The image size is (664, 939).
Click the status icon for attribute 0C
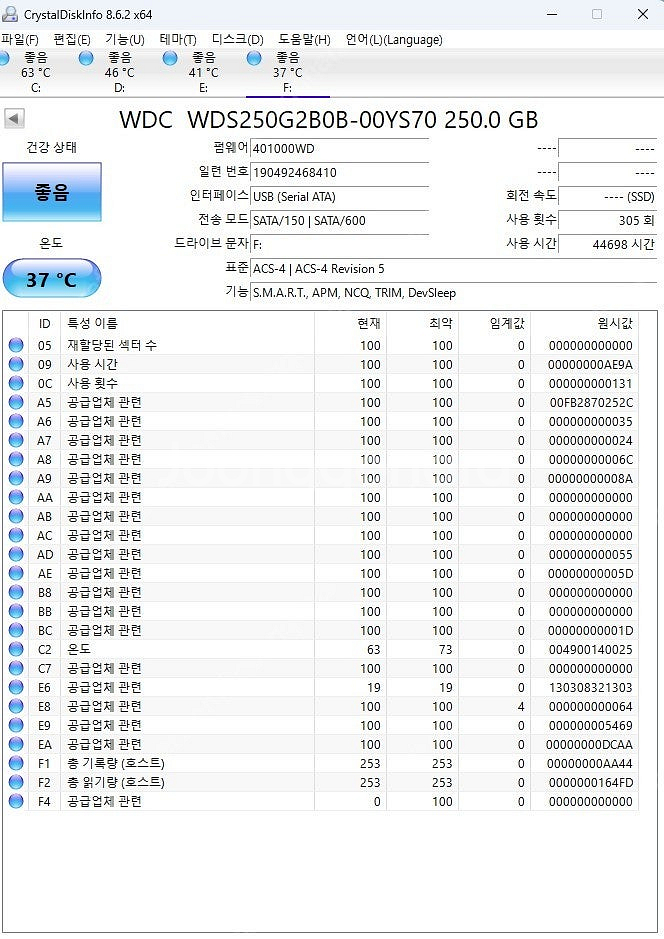16,383
